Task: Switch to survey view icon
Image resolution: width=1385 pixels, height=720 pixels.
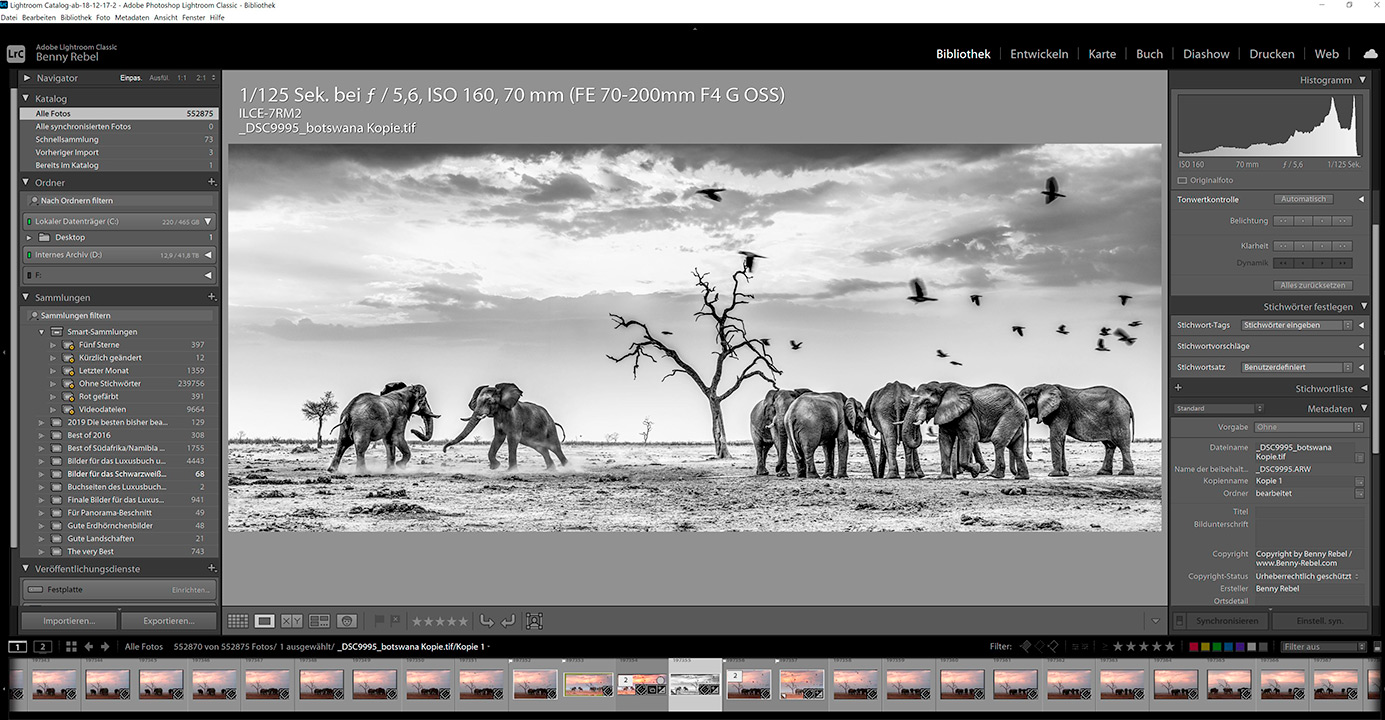Action: tap(319, 621)
